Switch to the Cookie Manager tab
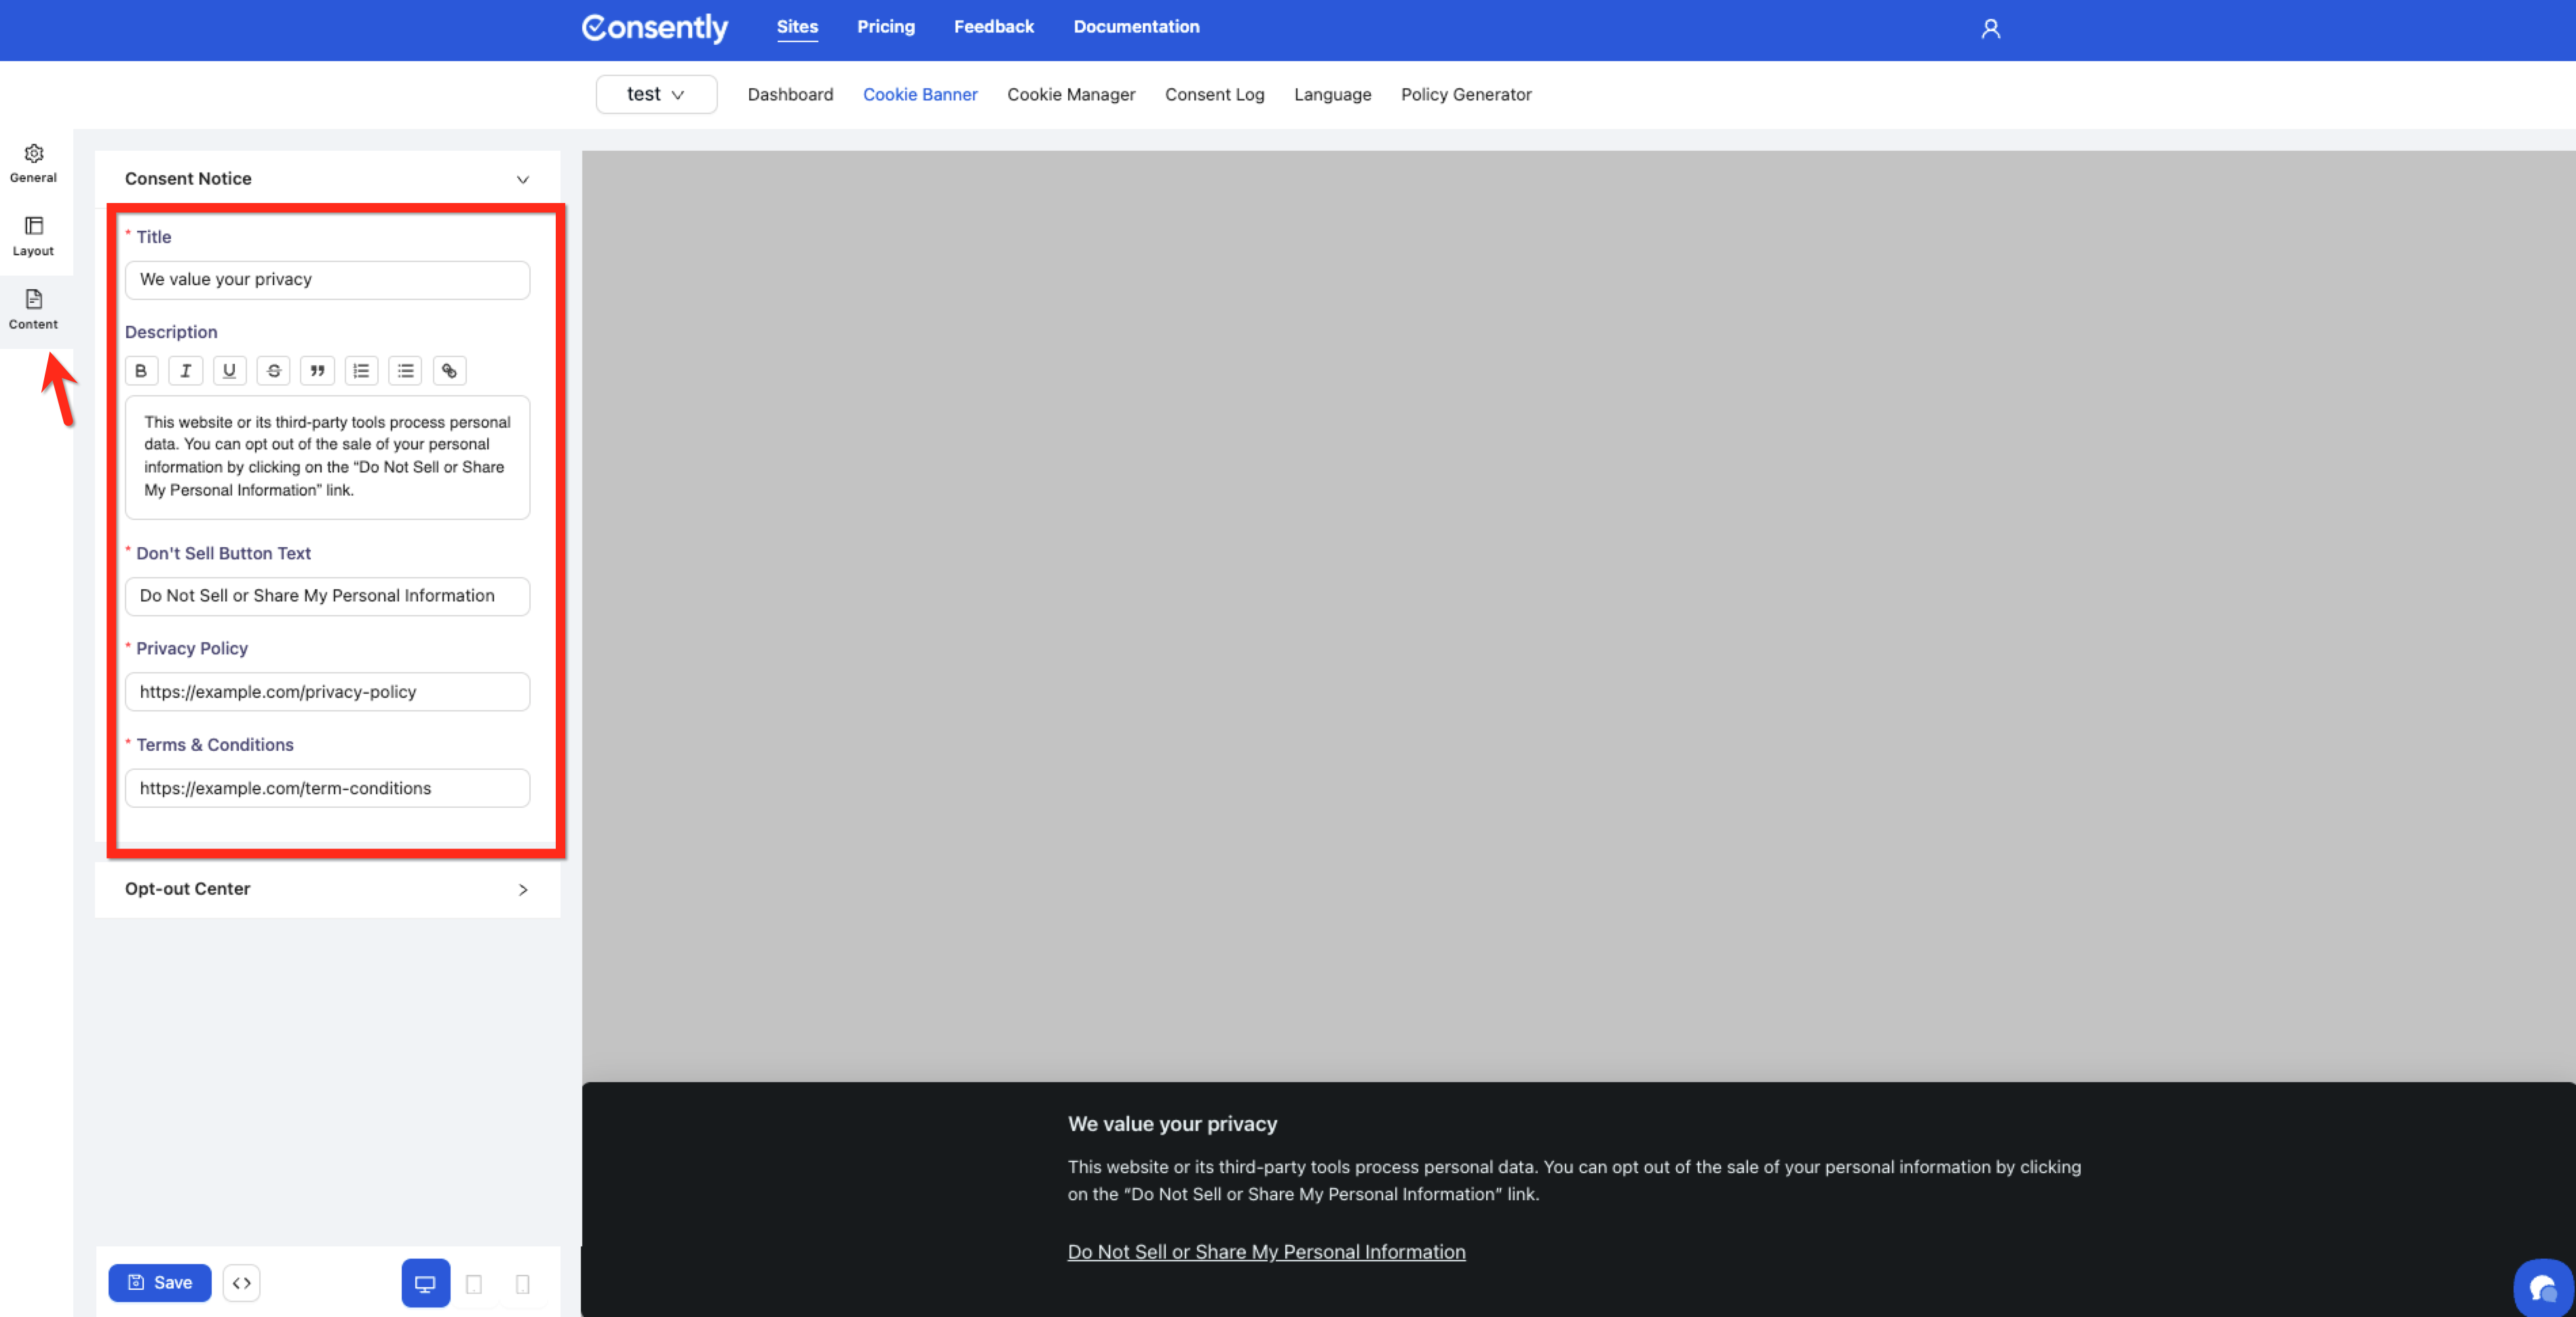The image size is (2576, 1317). (x=1071, y=94)
